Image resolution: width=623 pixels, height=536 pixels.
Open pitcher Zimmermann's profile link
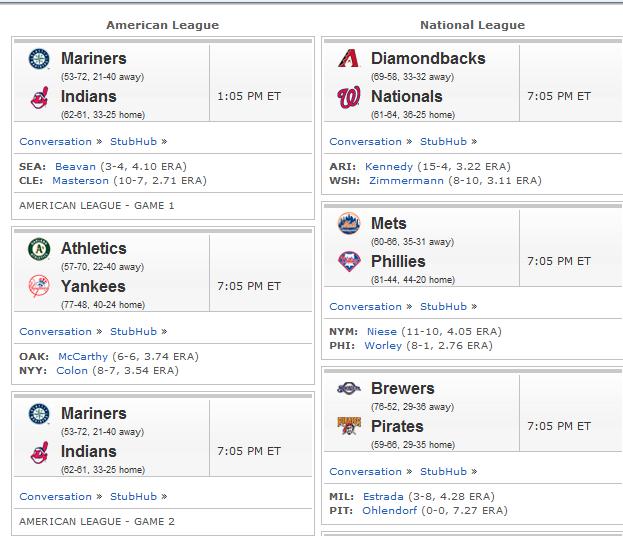pos(406,181)
